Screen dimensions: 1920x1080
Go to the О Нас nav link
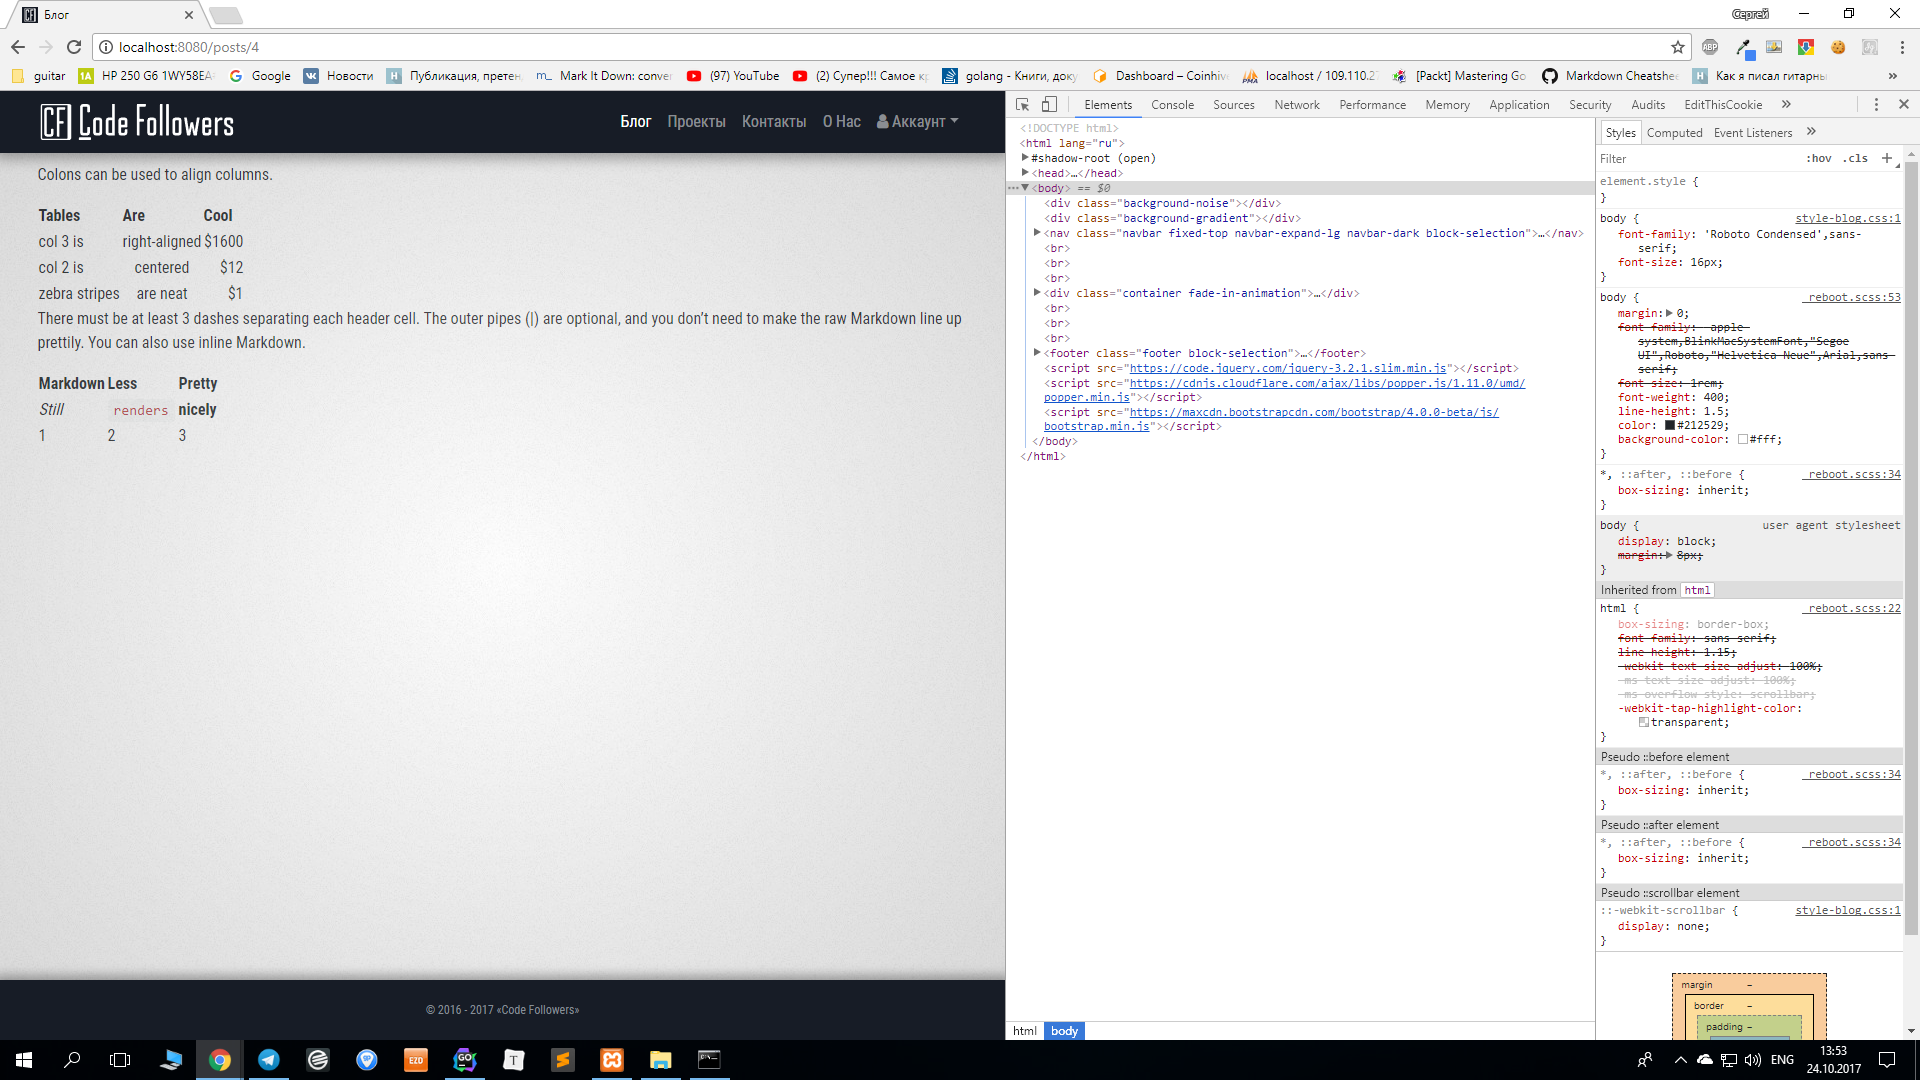click(841, 122)
